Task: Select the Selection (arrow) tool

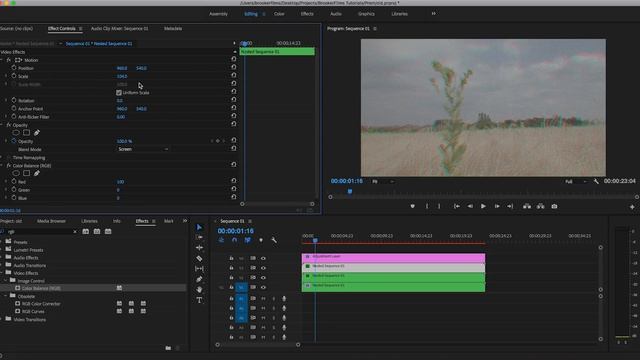Action: point(199,227)
